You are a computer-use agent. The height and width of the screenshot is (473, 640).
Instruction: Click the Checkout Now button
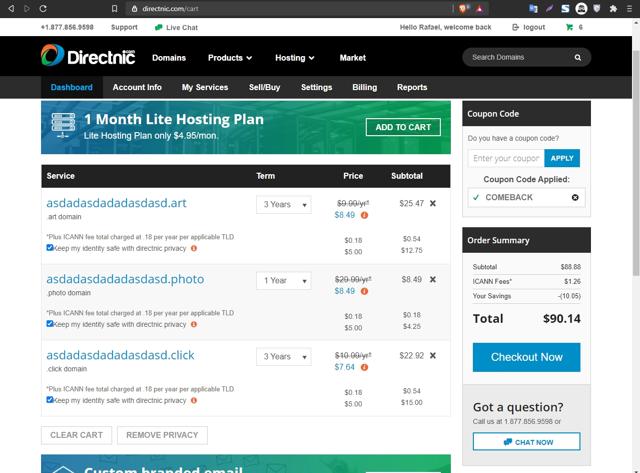527,358
